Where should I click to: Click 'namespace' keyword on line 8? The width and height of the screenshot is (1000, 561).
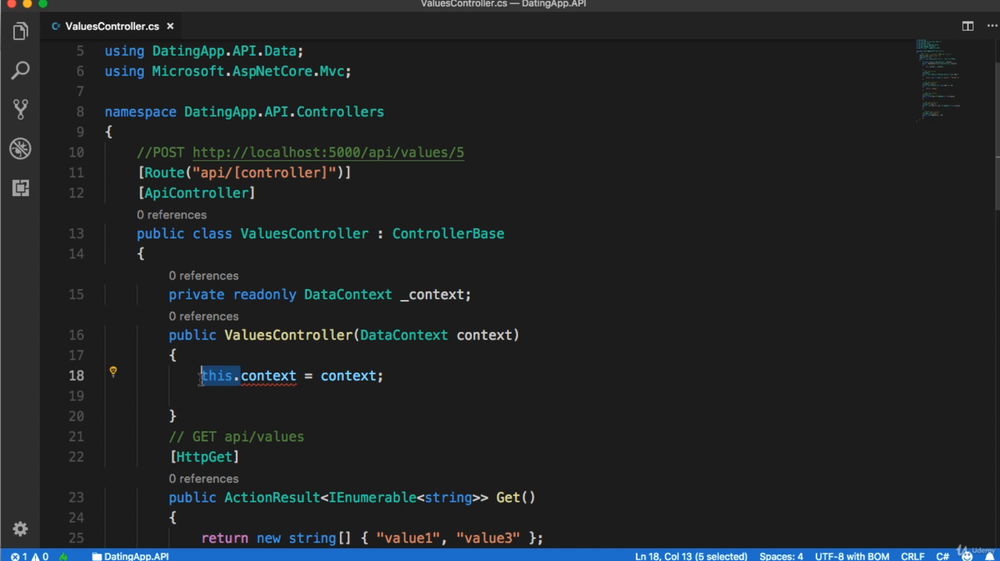pos(140,112)
